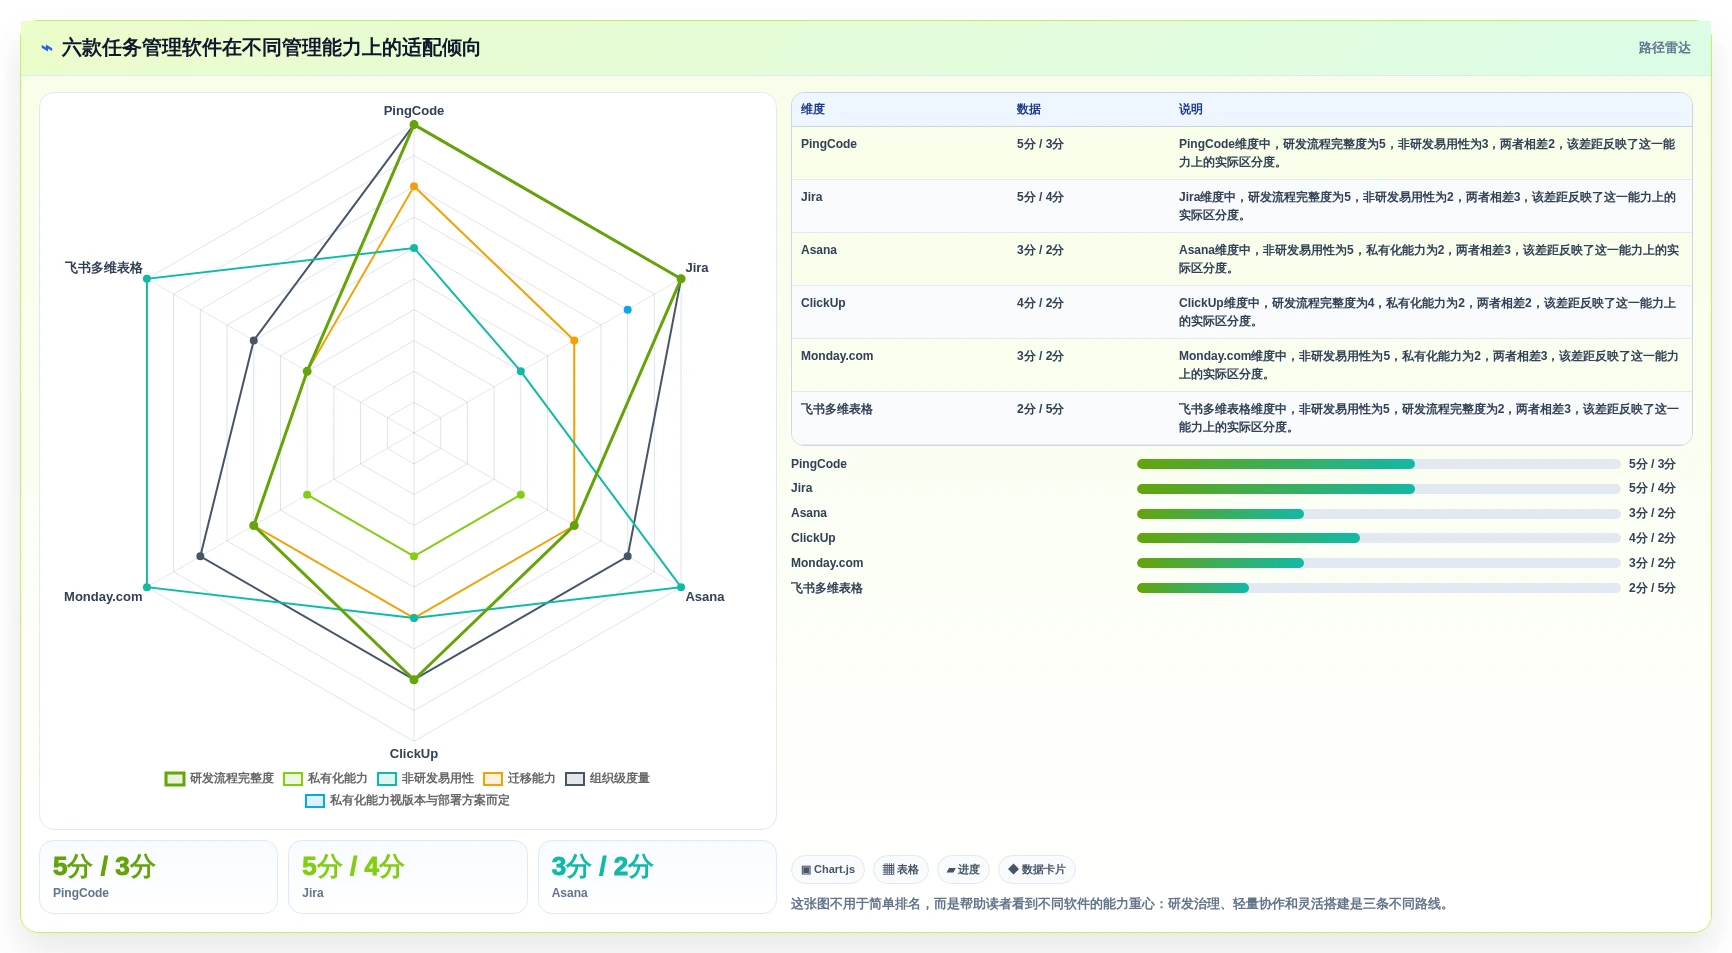
Task: Click the 2分 / 5分 value in 飞书多维表格 table row
Action: (1040, 409)
